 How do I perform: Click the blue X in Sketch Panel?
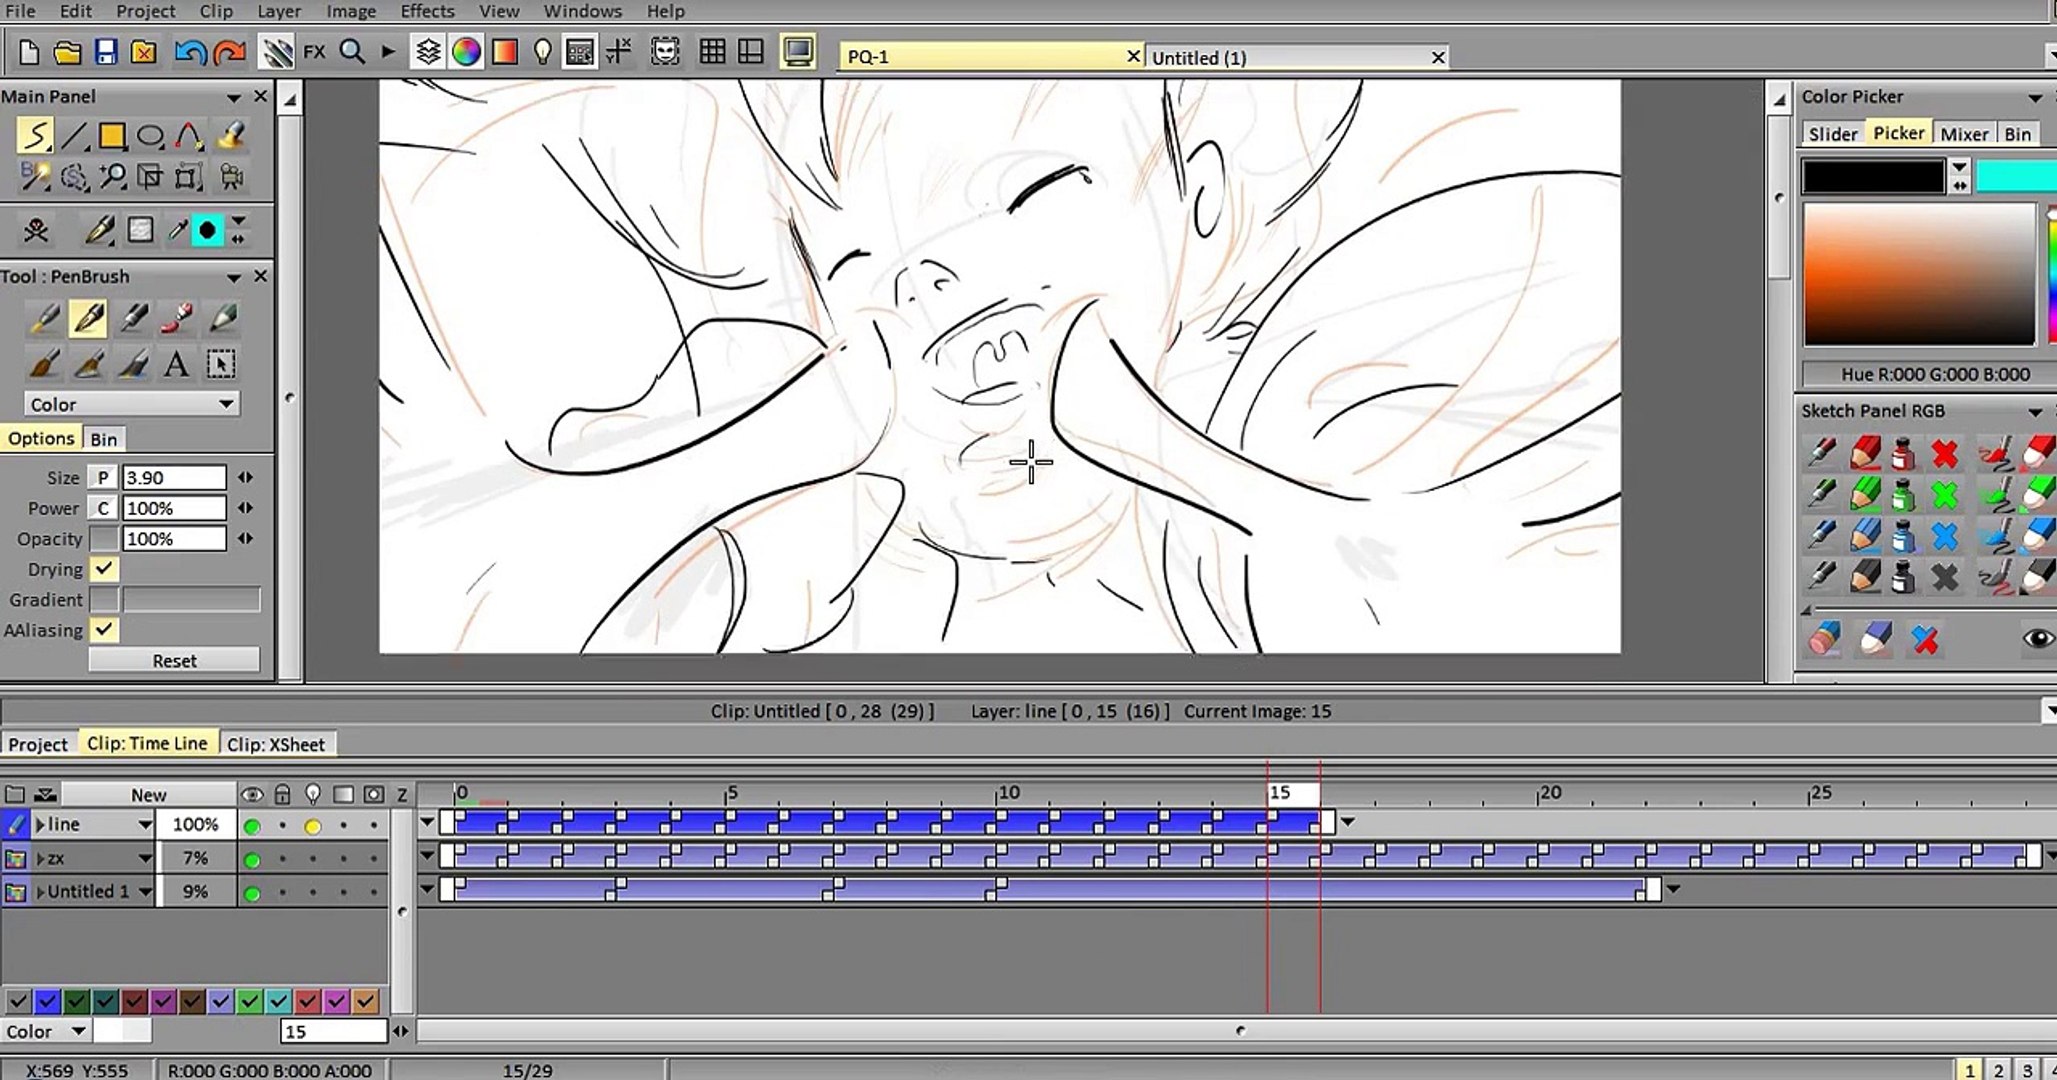(1944, 536)
